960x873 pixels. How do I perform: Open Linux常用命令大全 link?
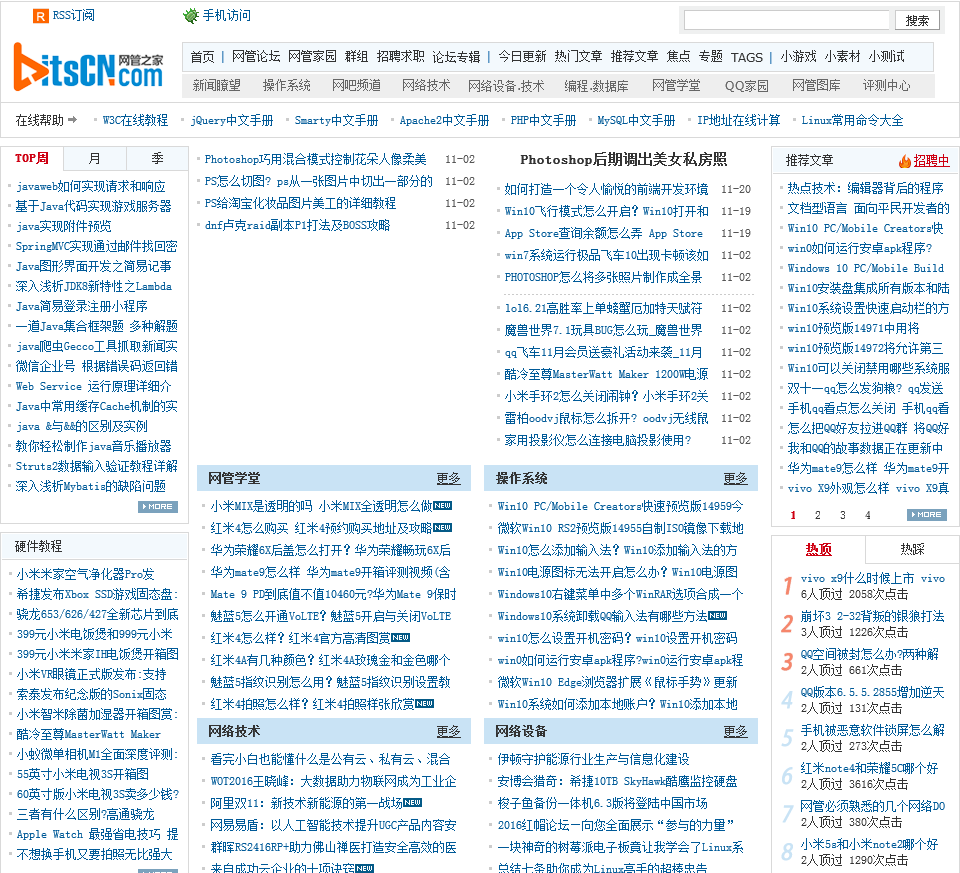tap(852, 121)
